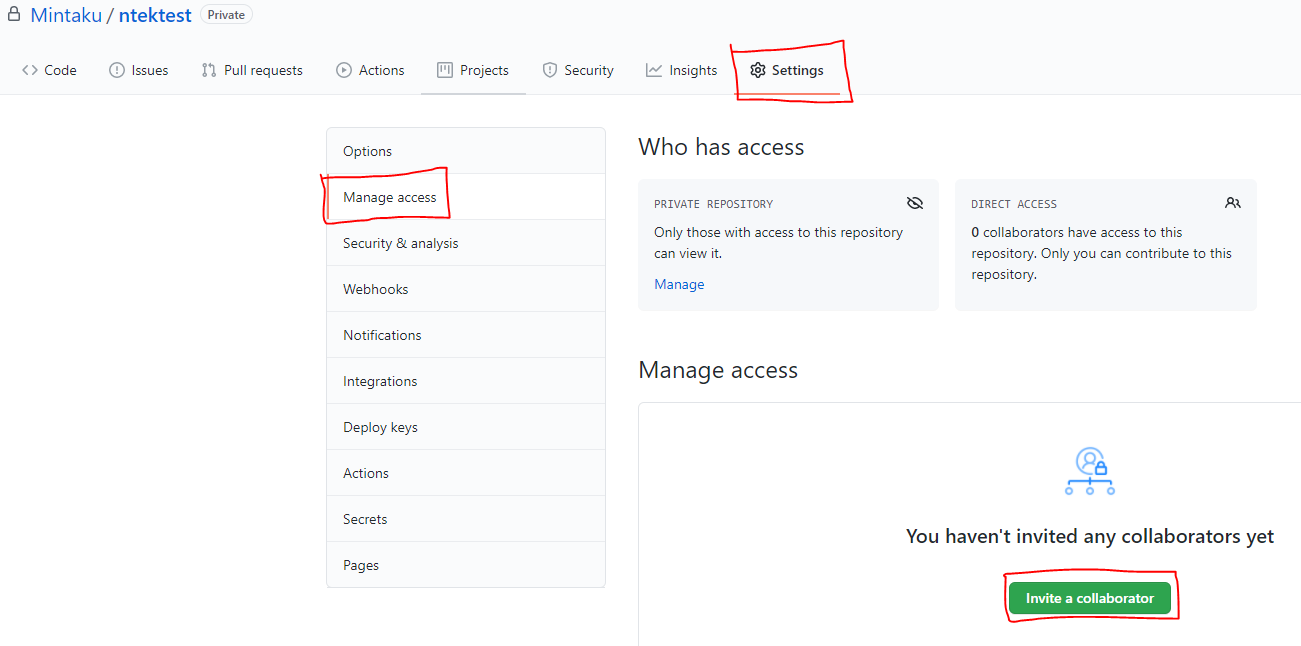Viewport: 1301px width, 646px height.
Task: Click the Pull requests branch icon
Action: [x=209, y=70]
